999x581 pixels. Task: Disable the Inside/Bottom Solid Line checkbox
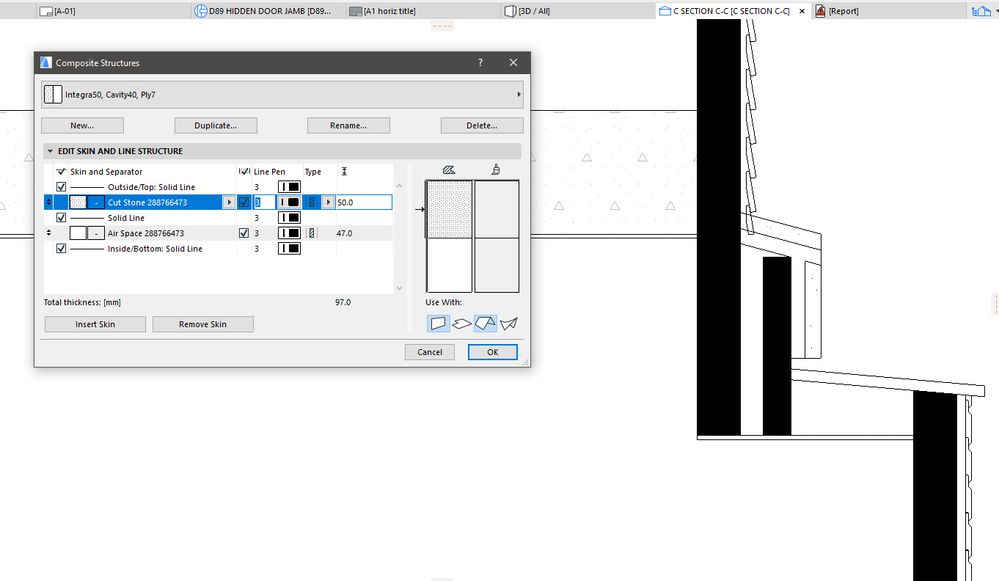click(61, 248)
